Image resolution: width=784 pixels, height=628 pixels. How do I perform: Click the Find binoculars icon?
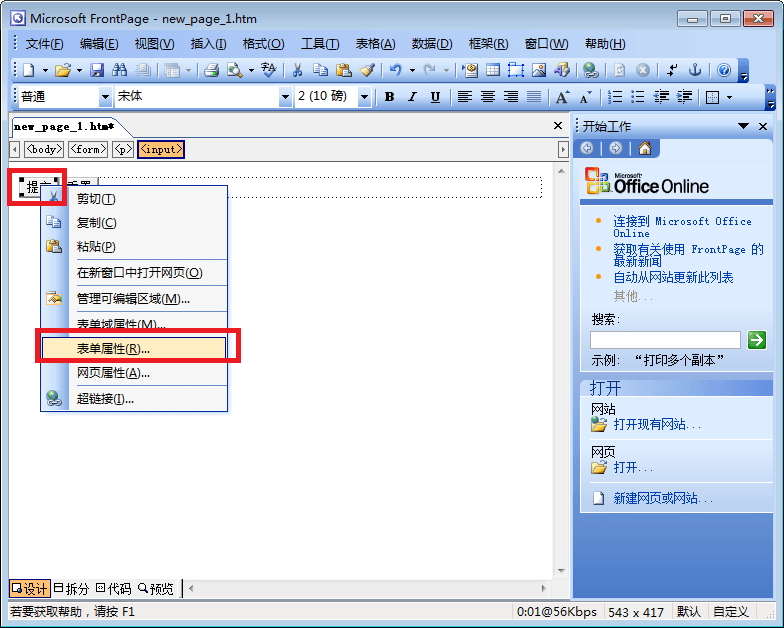(120, 70)
